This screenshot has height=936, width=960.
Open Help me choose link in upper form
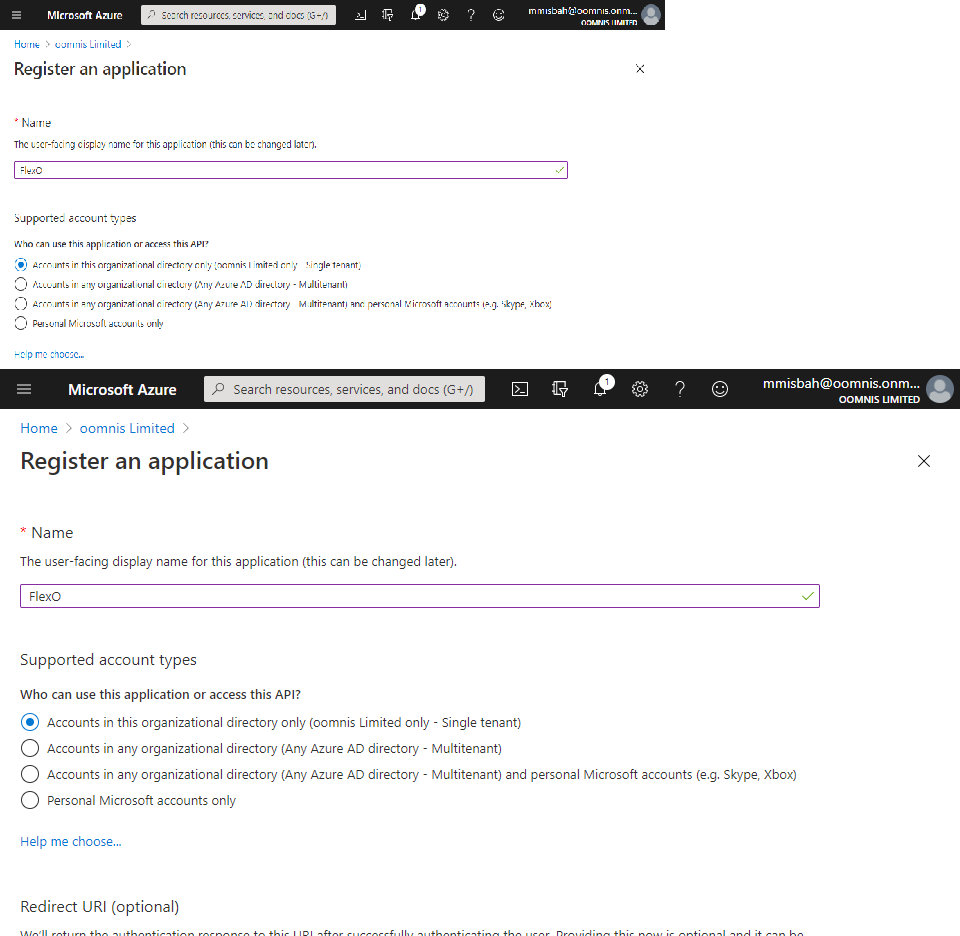49,354
